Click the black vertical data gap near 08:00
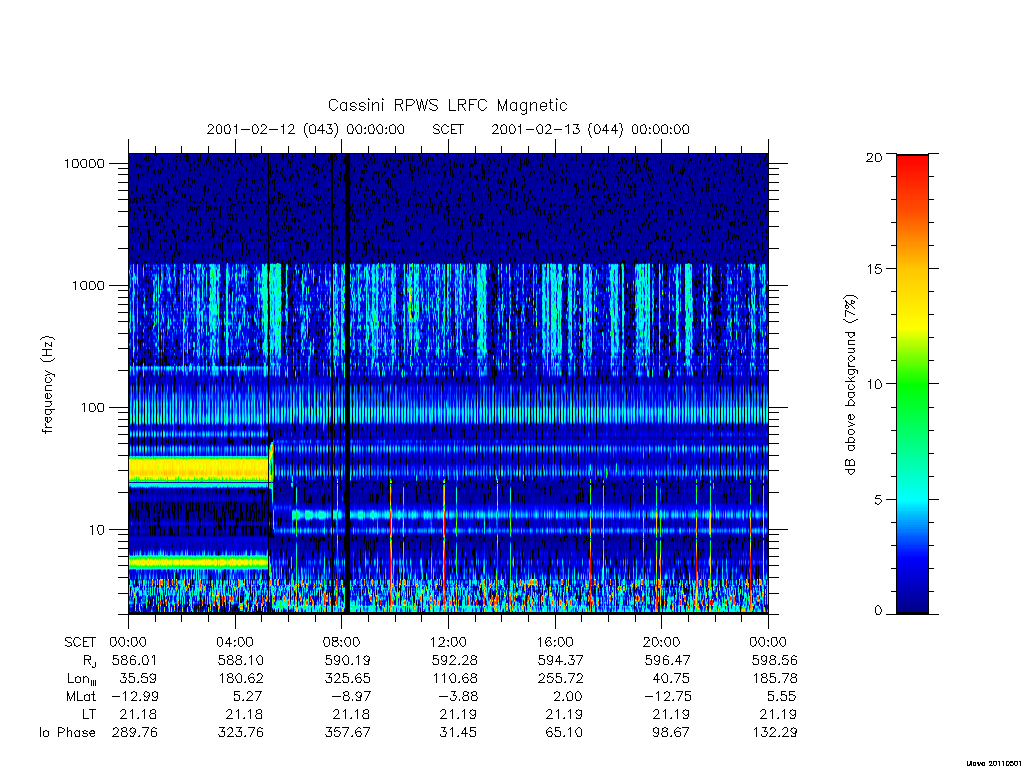This screenshot has width=1024, height=768. [347, 383]
